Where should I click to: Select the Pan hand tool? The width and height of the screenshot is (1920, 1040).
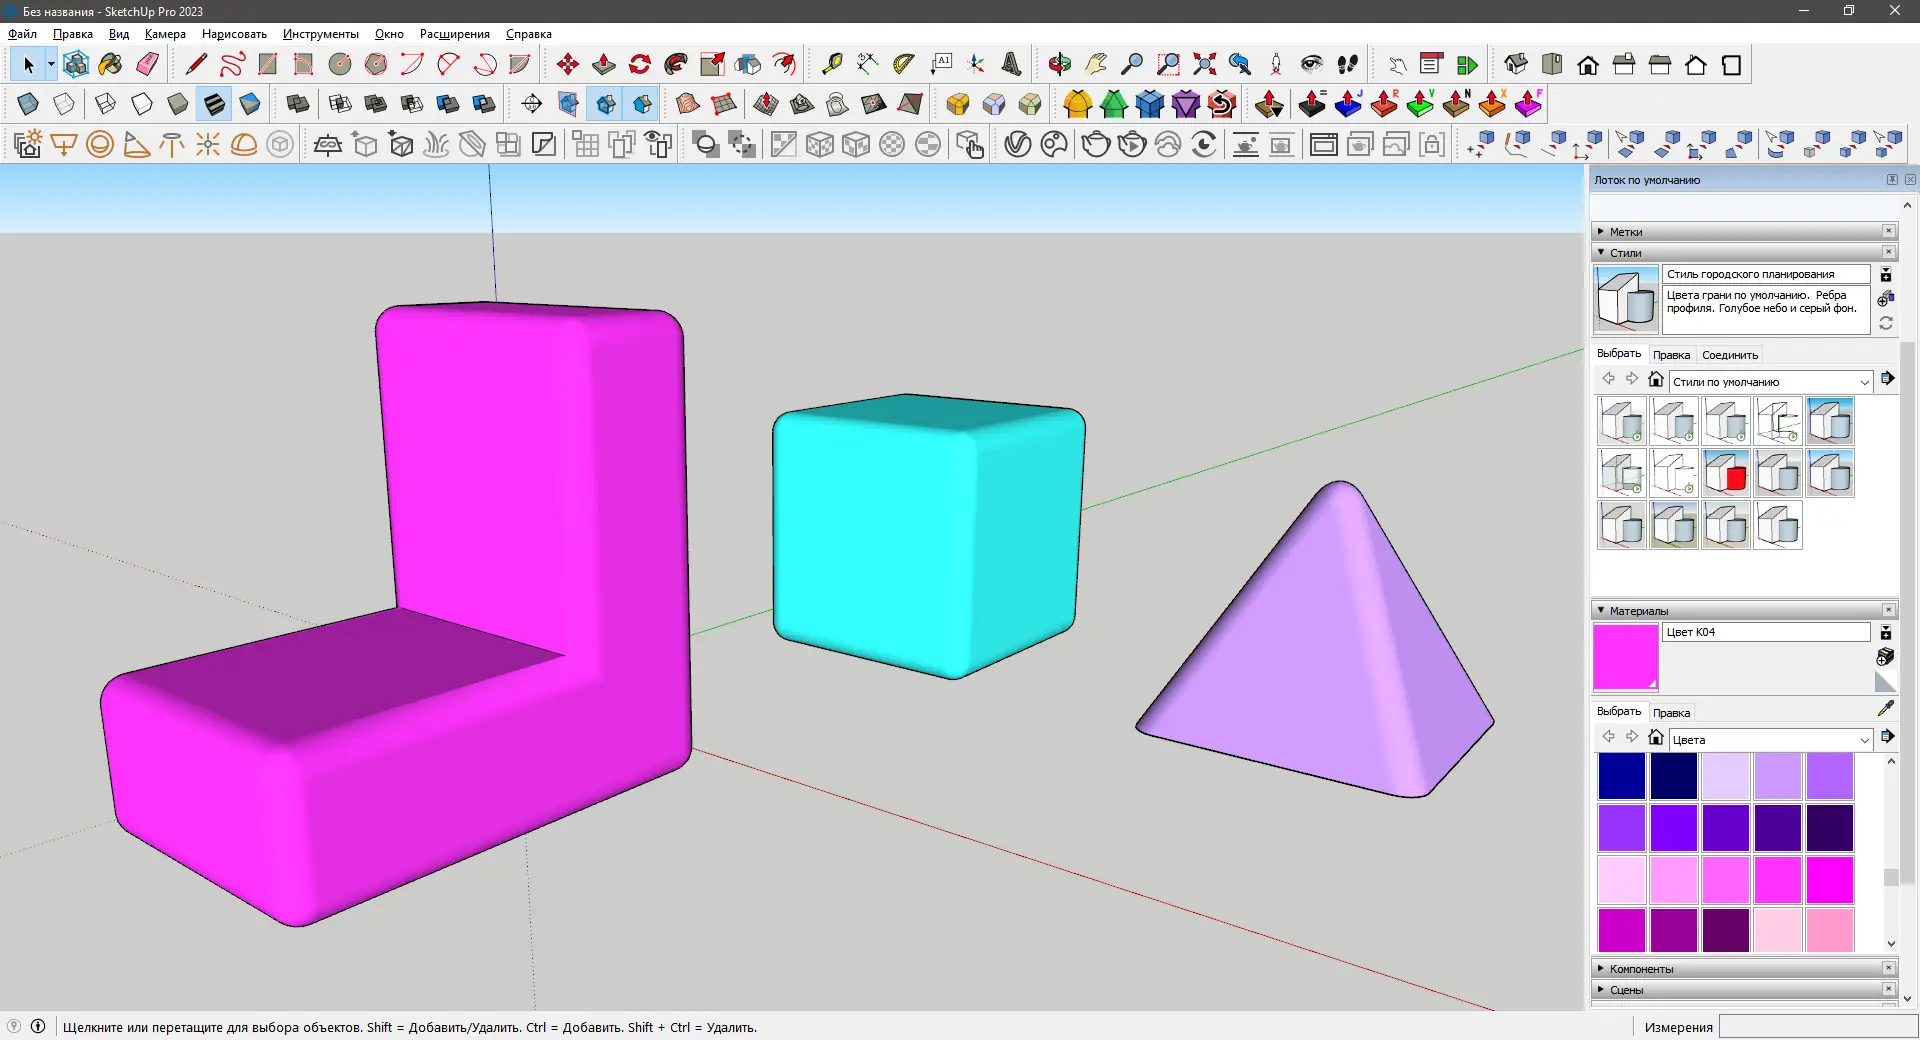(x=1096, y=65)
